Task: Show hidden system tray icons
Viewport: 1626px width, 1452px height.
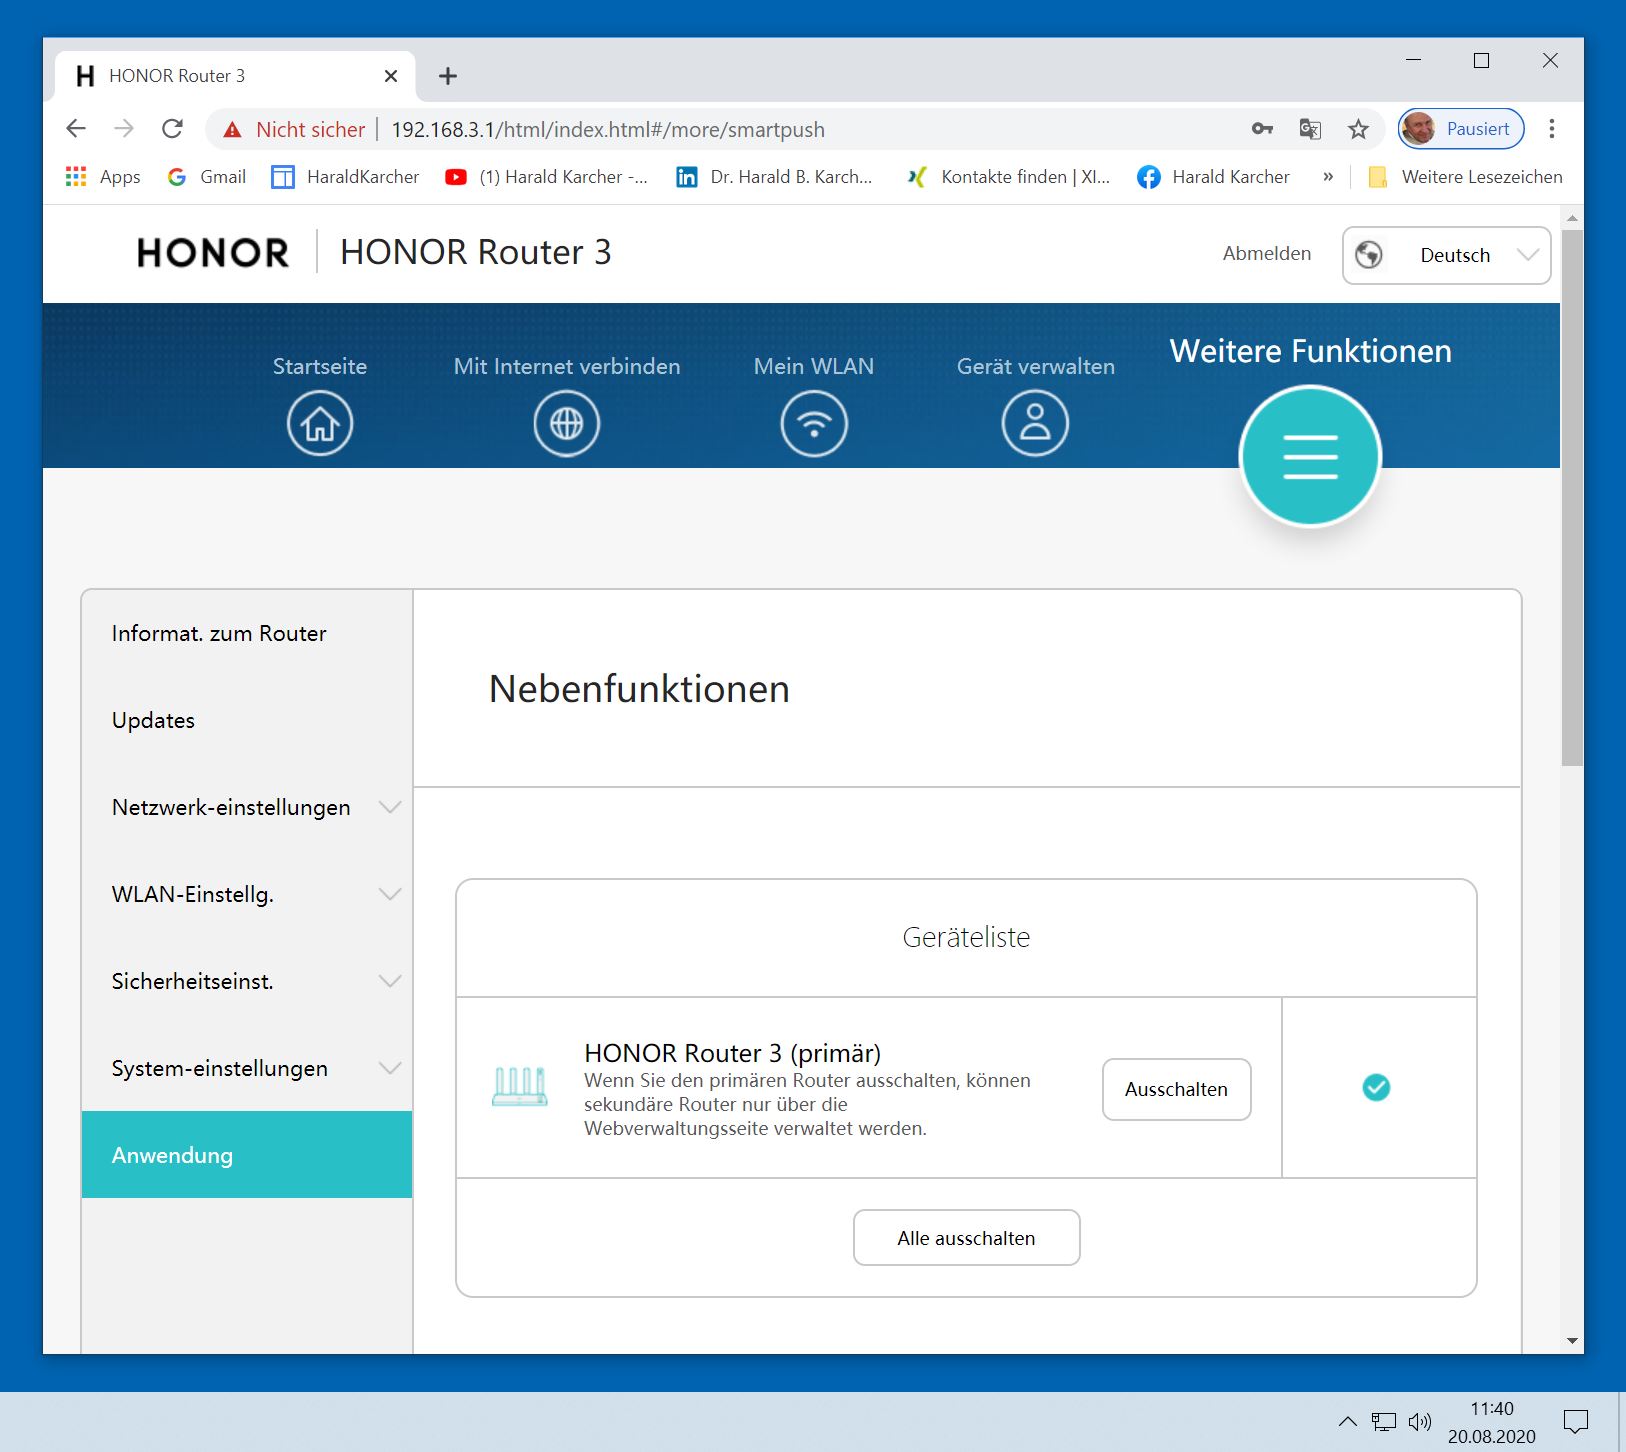Action: point(1348,1421)
